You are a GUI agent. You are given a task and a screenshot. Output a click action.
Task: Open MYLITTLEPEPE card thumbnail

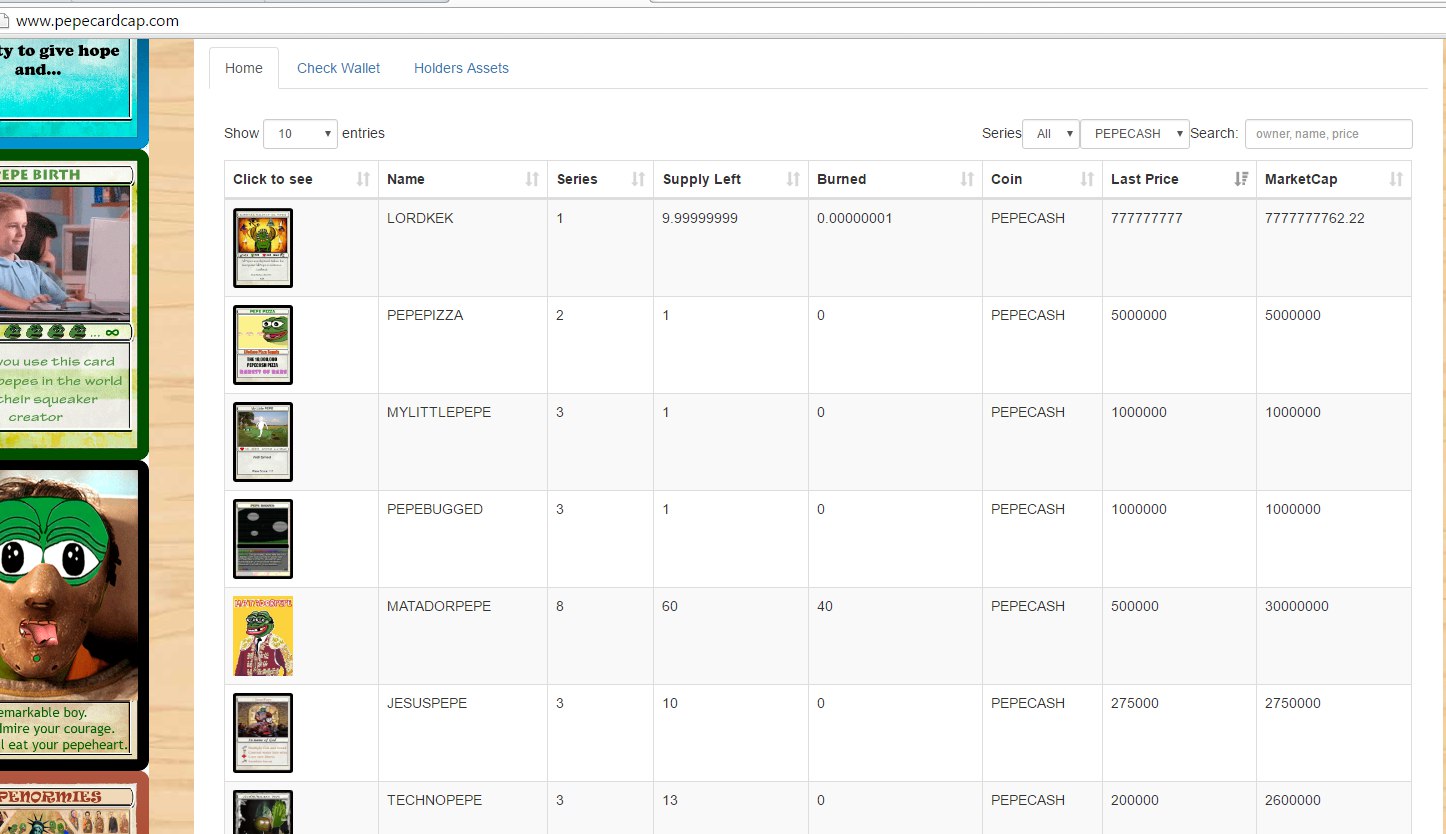pos(263,442)
